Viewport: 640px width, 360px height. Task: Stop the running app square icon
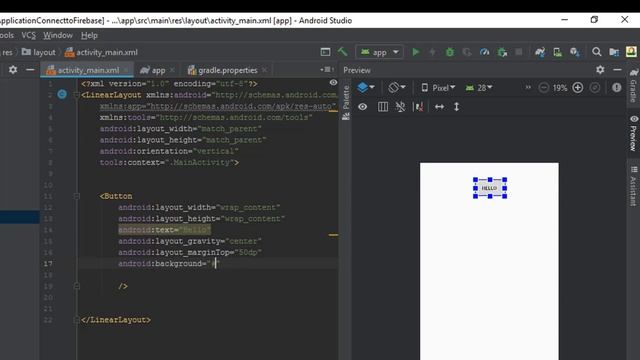tap(518, 52)
